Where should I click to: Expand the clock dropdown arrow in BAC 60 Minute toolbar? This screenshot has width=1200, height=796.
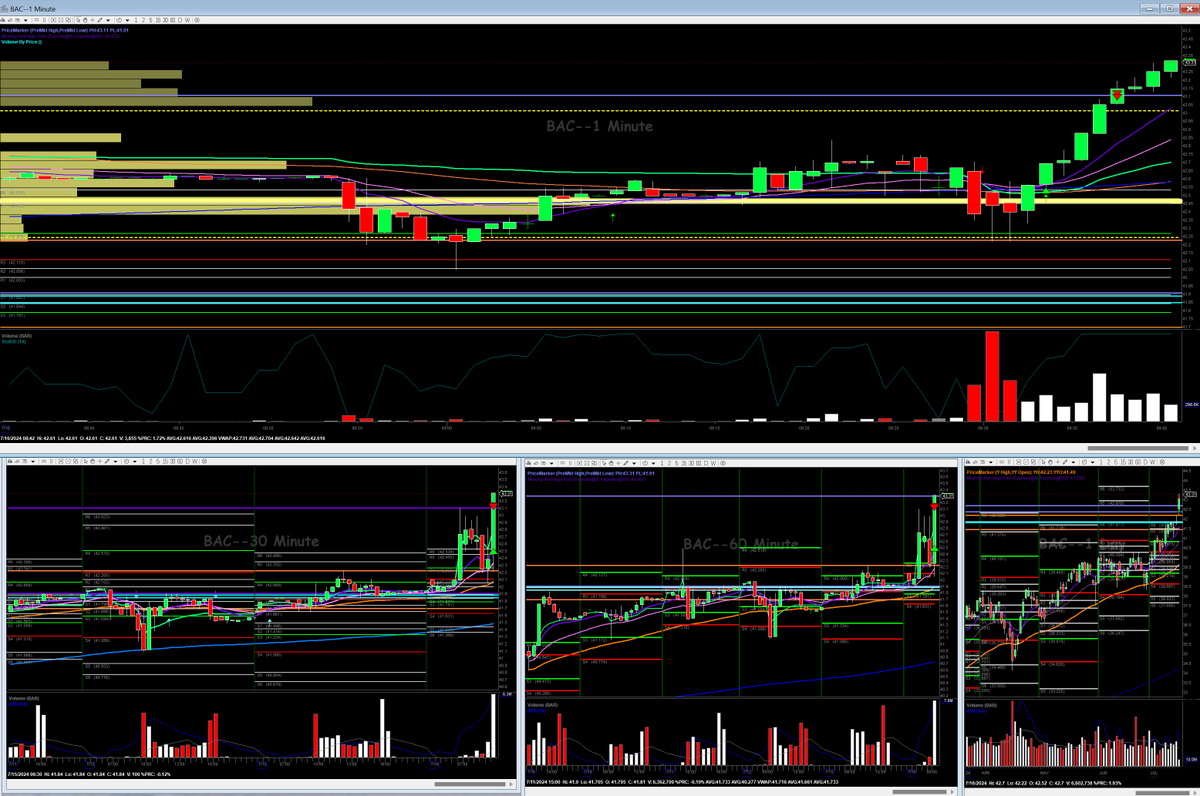coord(653,461)
